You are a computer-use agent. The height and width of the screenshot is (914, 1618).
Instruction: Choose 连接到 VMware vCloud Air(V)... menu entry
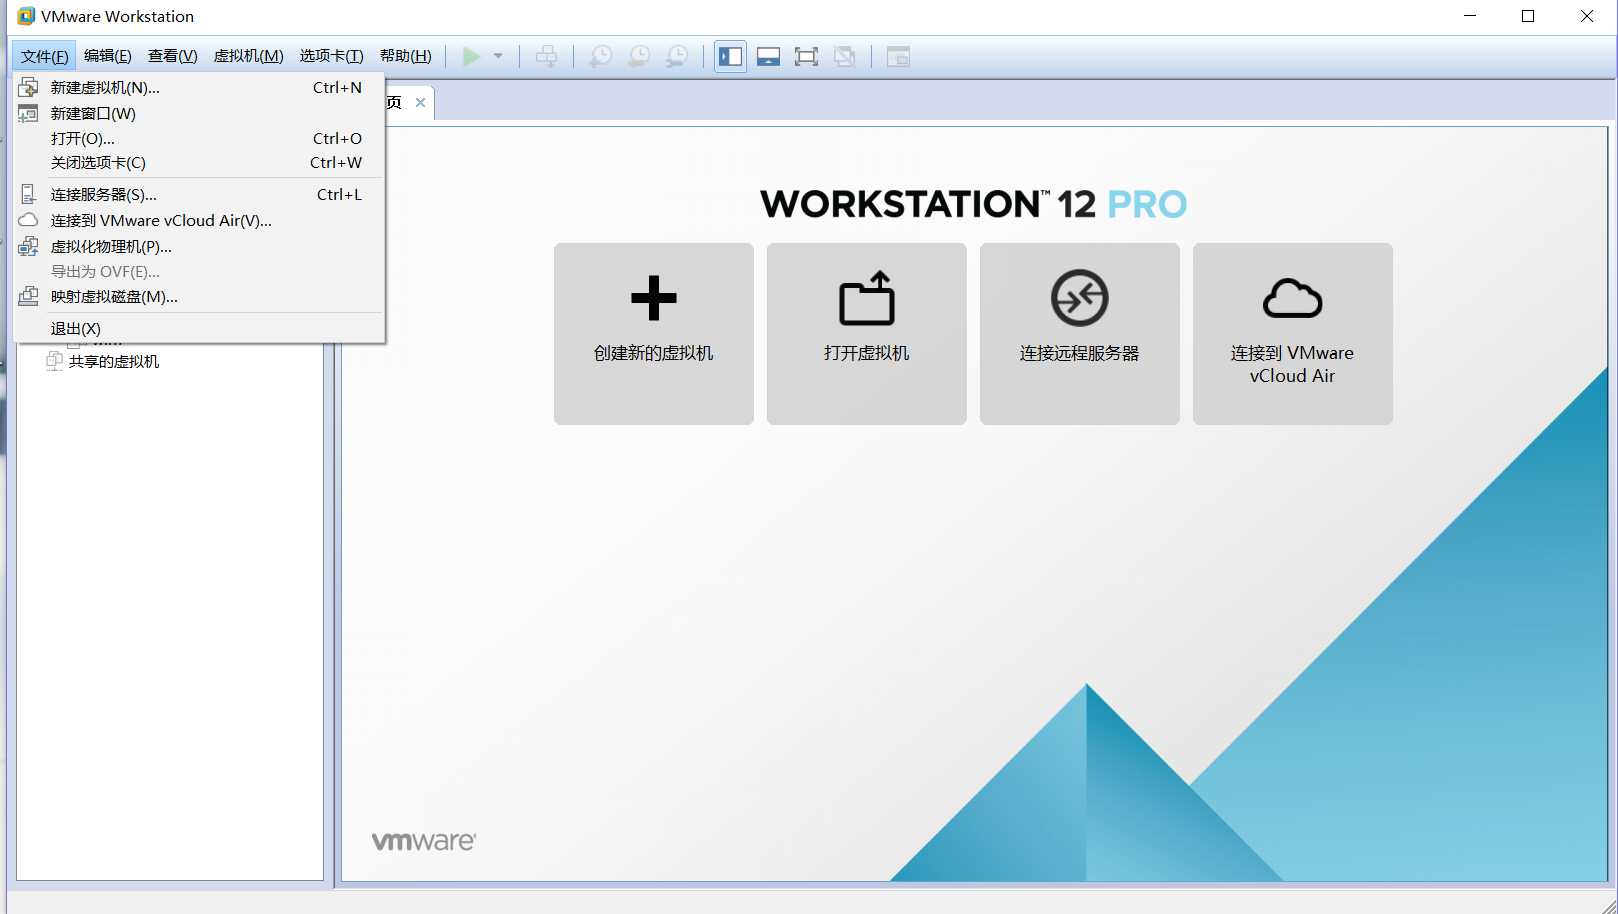199,221
